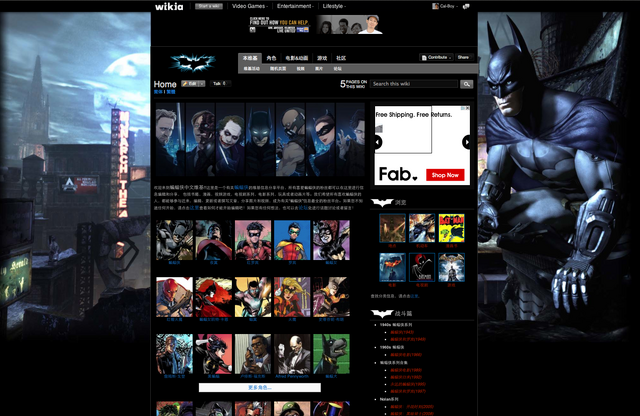This screenshot has height=416, width=640.
Task: Open the Commissioner Gordon thumbnail with glasses
Action: pos(174,354)
